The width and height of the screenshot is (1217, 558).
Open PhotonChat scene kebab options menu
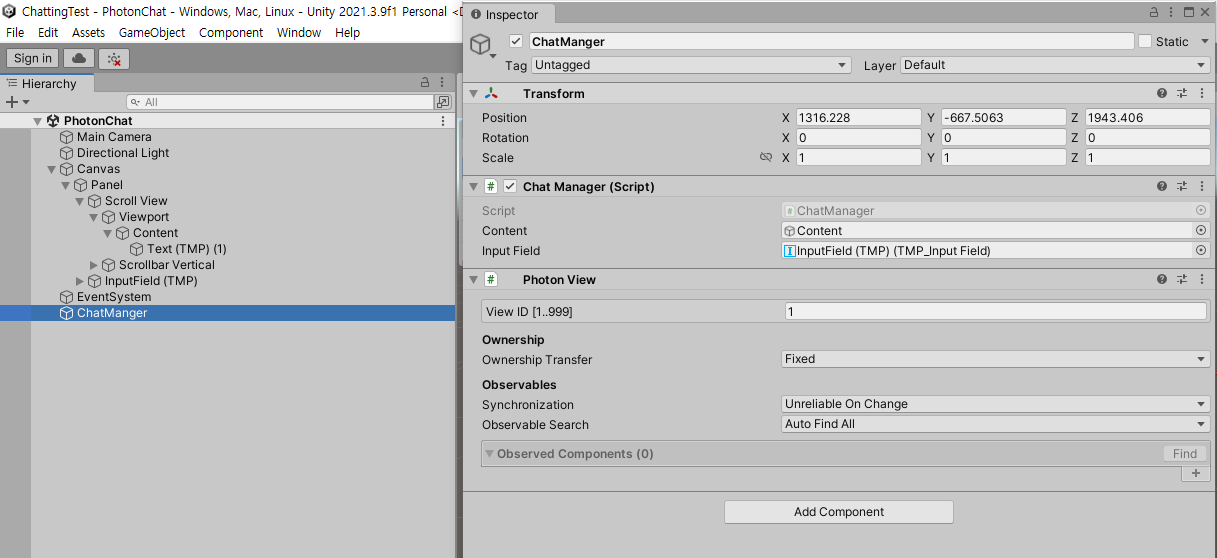coord(443,121)
